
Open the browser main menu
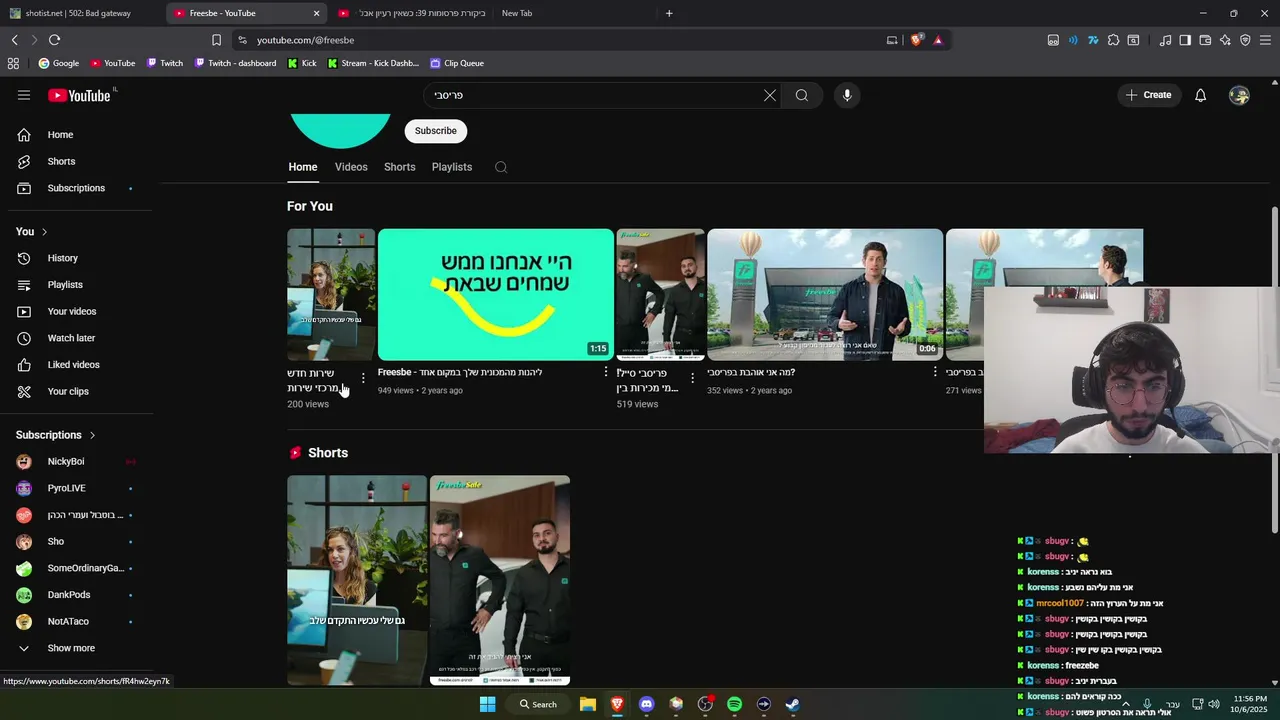coord(1265,40)
